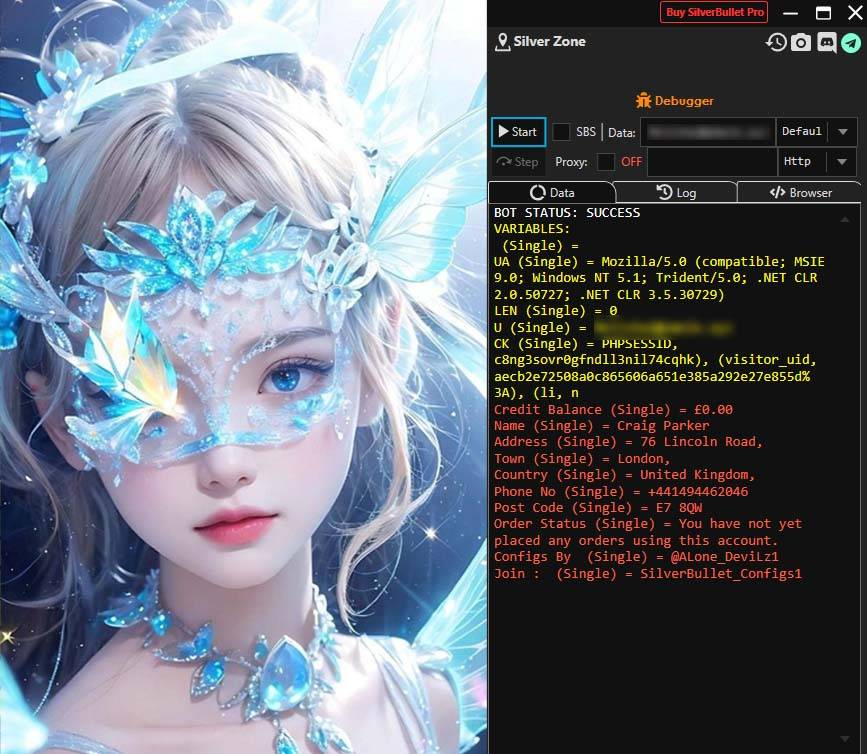
Task: Click the blurred Data input field
Action: 708,132
